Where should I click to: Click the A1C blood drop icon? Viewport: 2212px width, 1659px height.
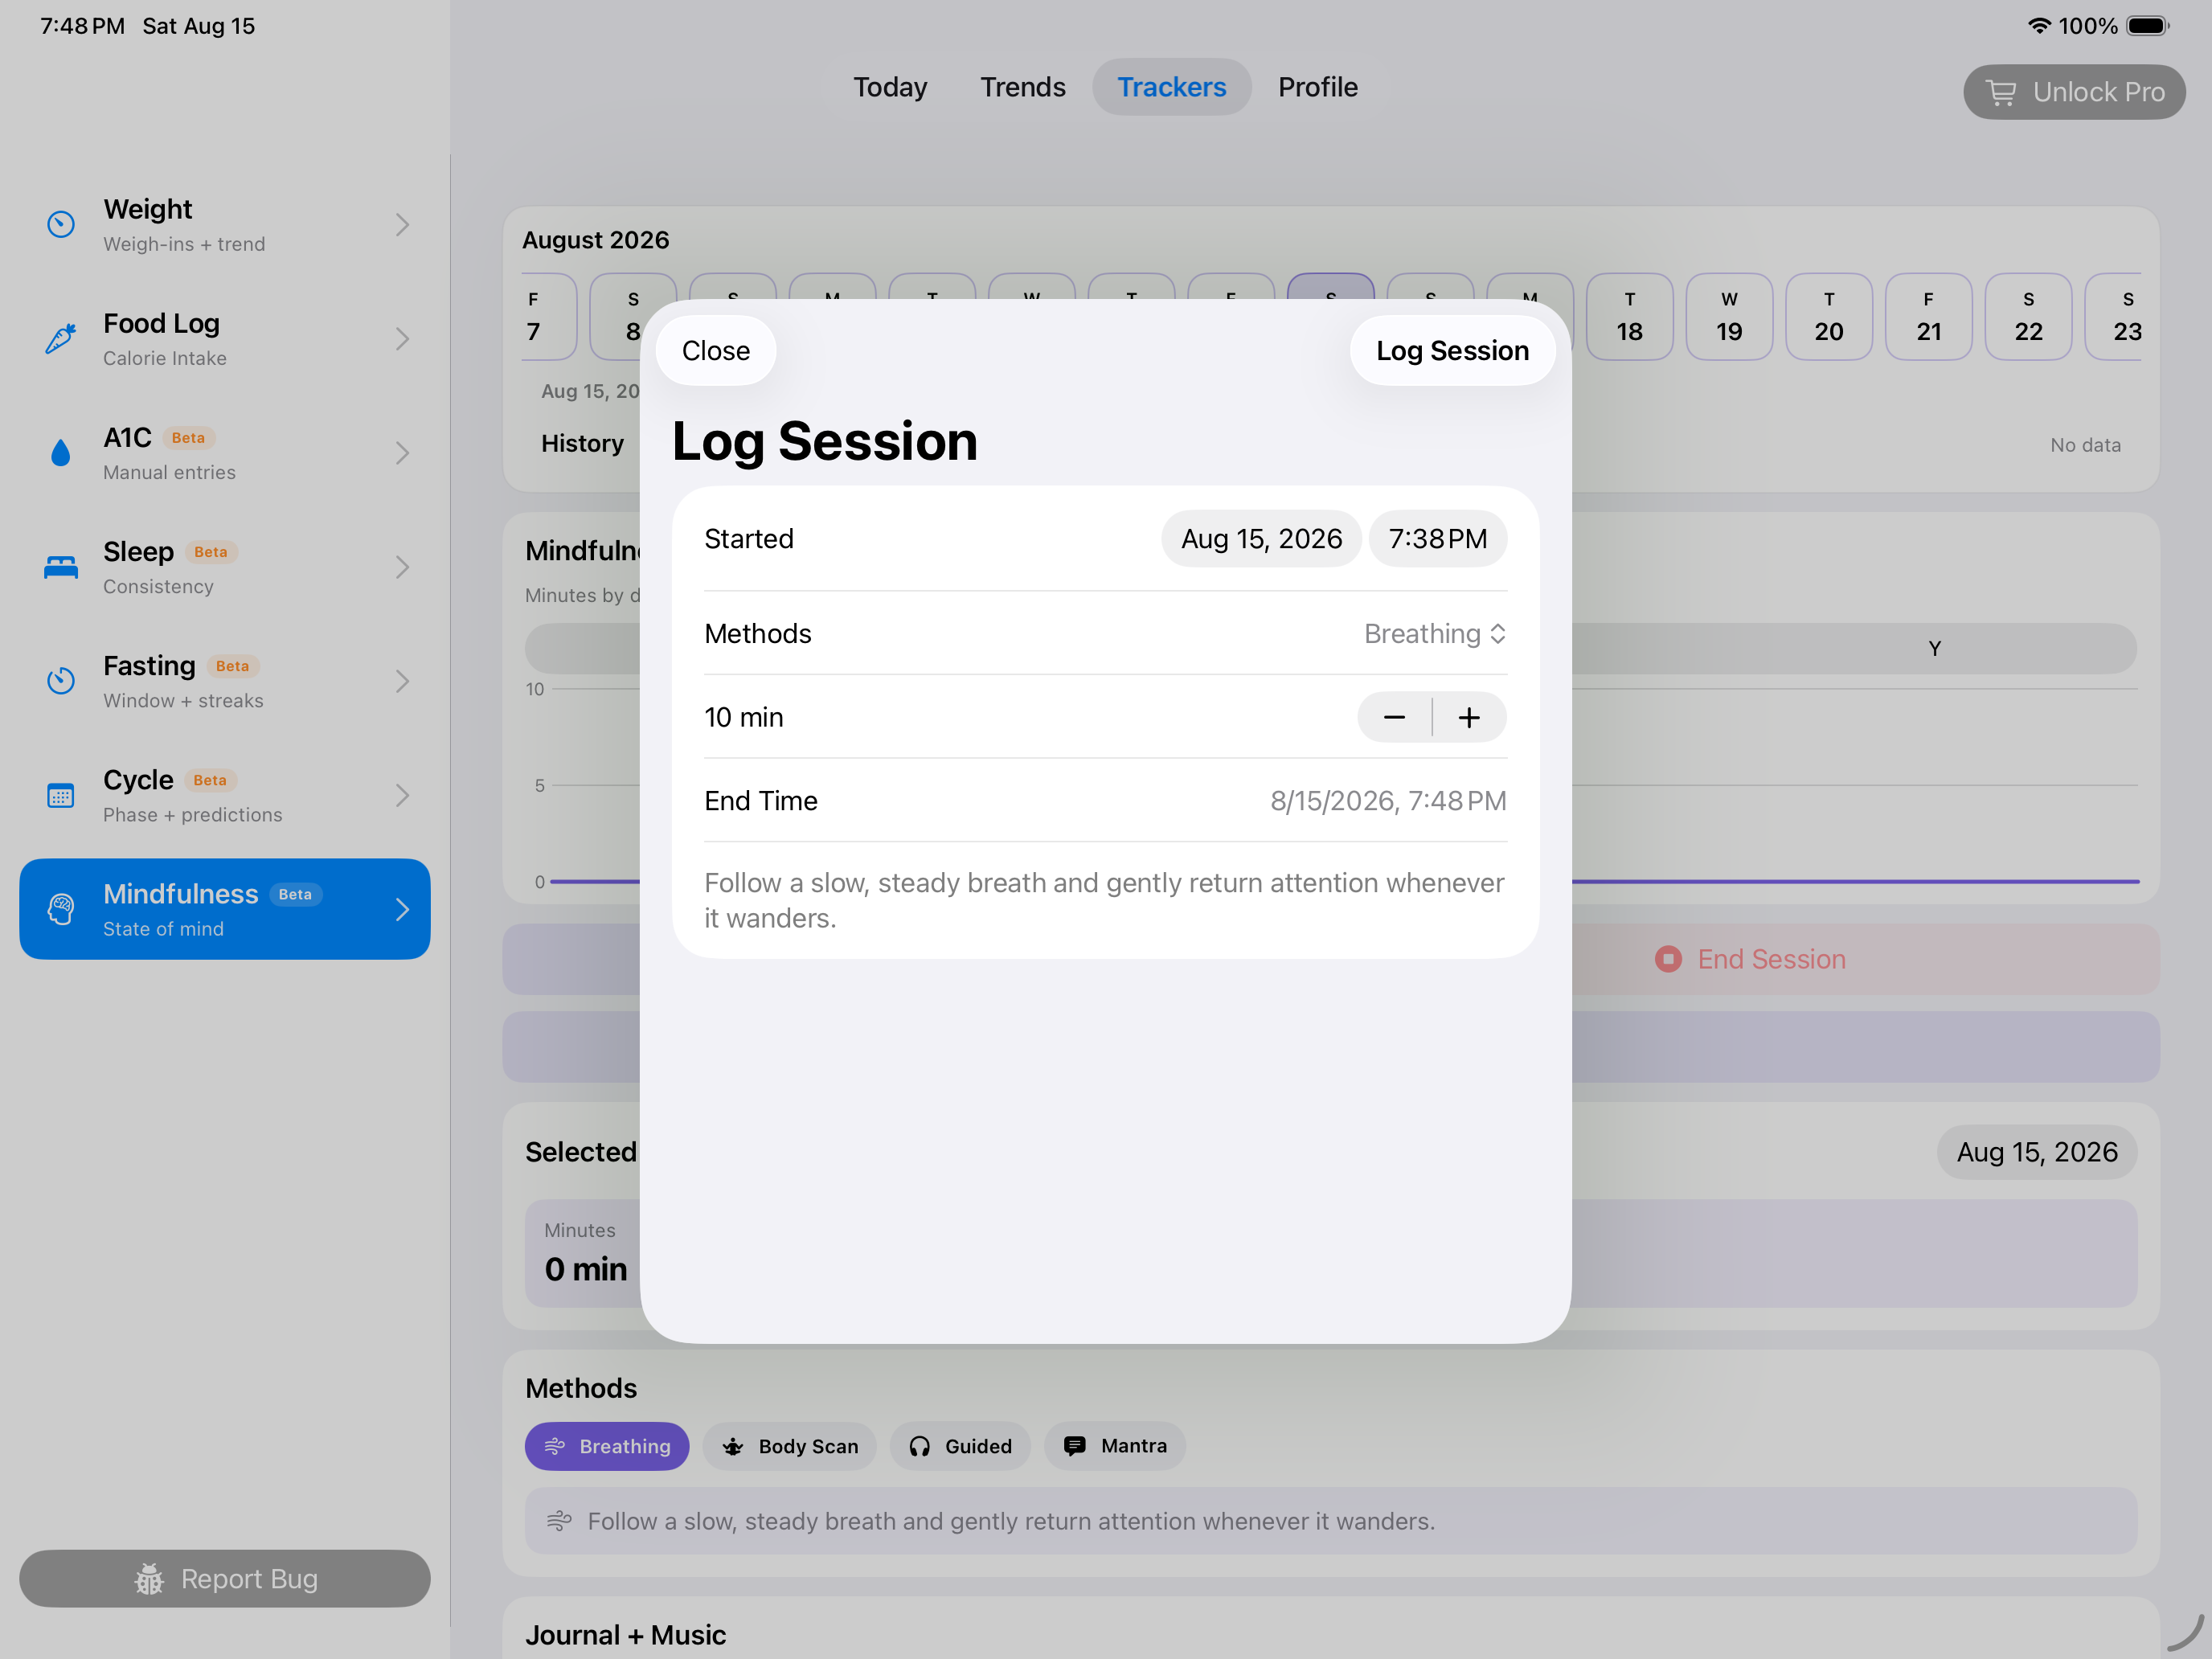[61, 453]
